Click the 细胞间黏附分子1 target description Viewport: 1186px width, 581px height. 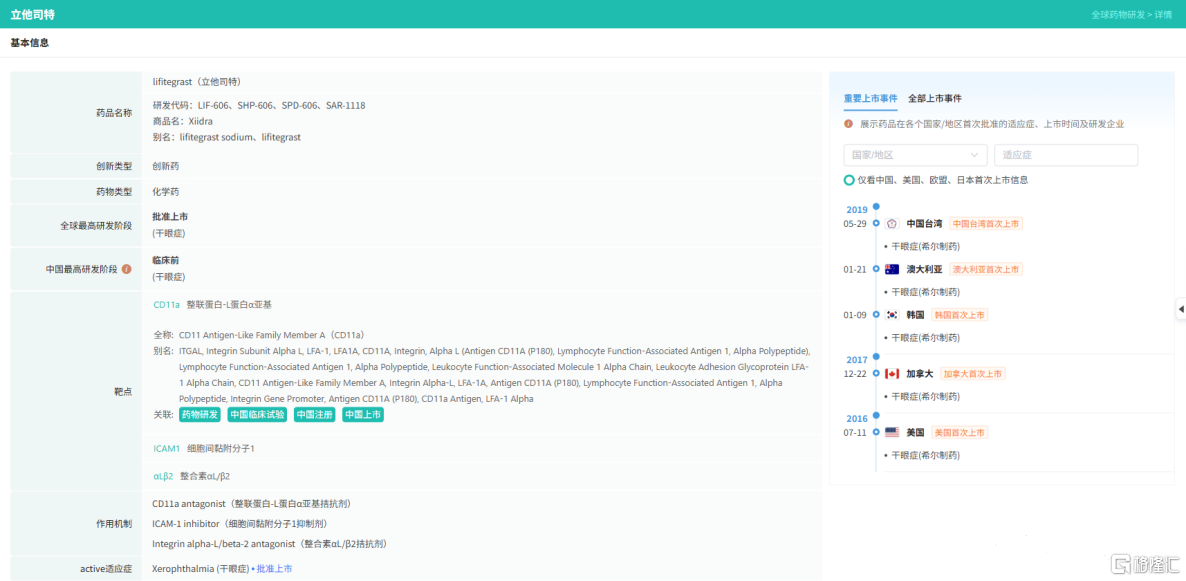pyautogui.click(x=221, y=449)
